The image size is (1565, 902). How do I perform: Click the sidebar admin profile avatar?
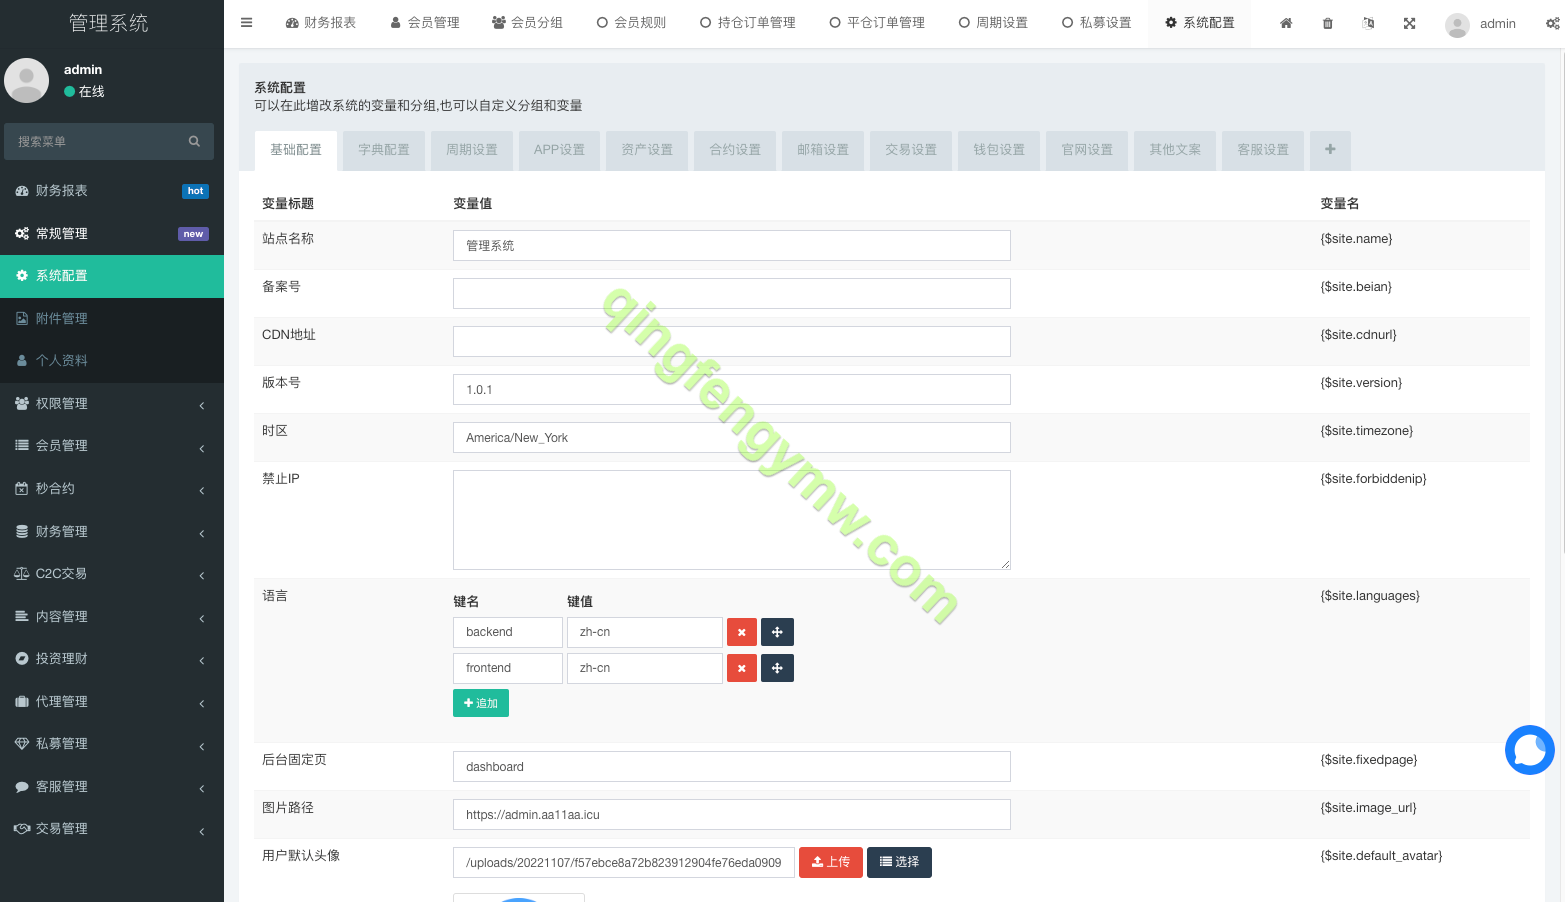coord(27,80)
